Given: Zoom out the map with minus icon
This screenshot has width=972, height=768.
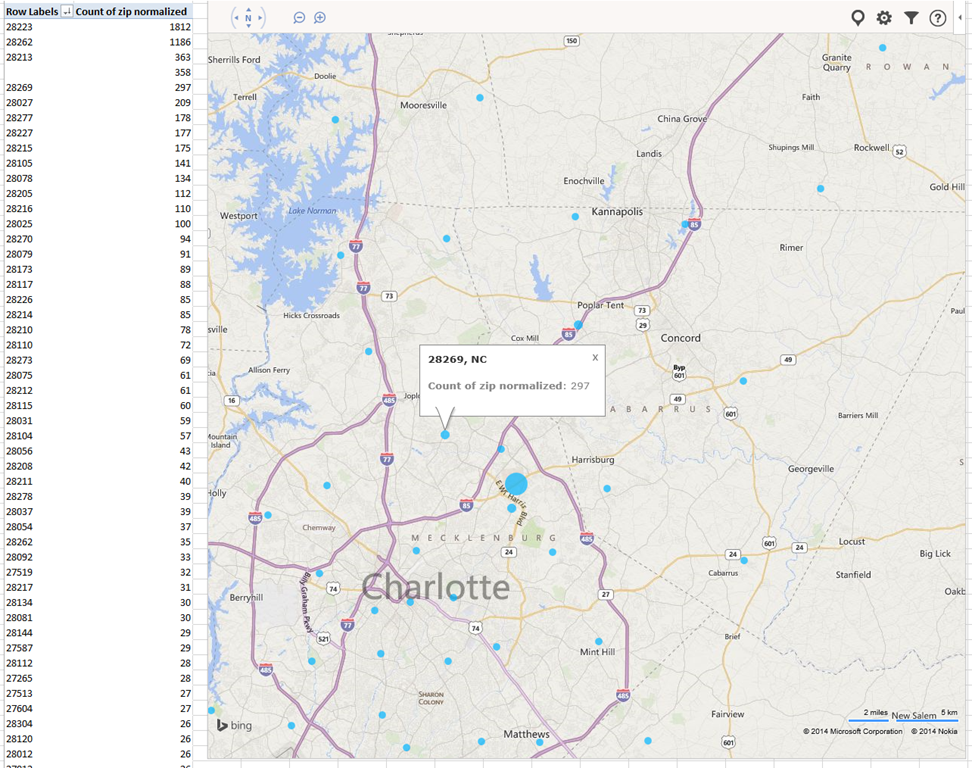Looking at the screenshot, I should pos(299,18).
